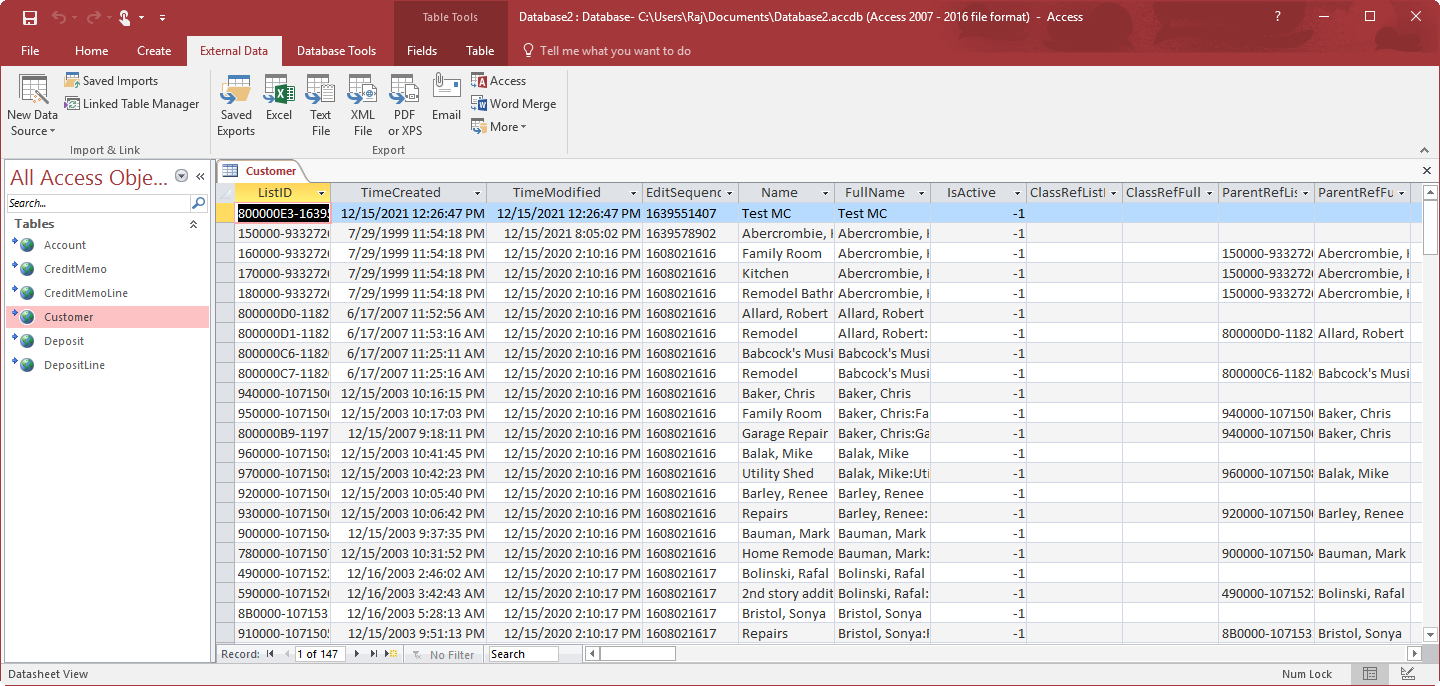Screen dimensions: 1440x686
Task: Customize the Quick Access Toolbar dropdown
Action: pos(163,17)
